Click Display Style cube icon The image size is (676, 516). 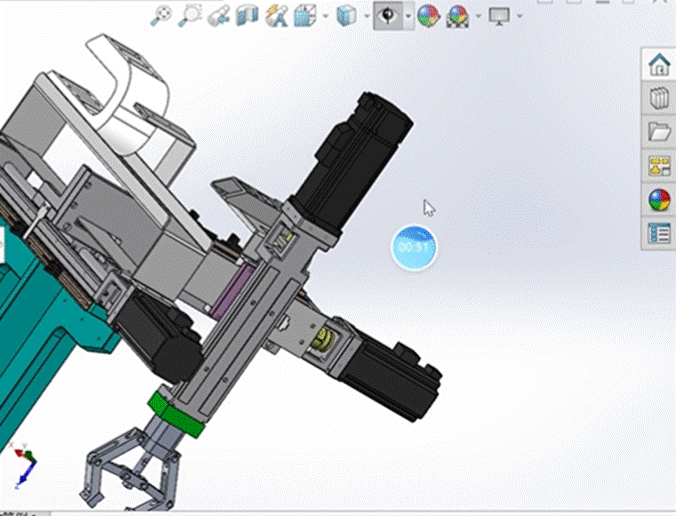point(346,16)
